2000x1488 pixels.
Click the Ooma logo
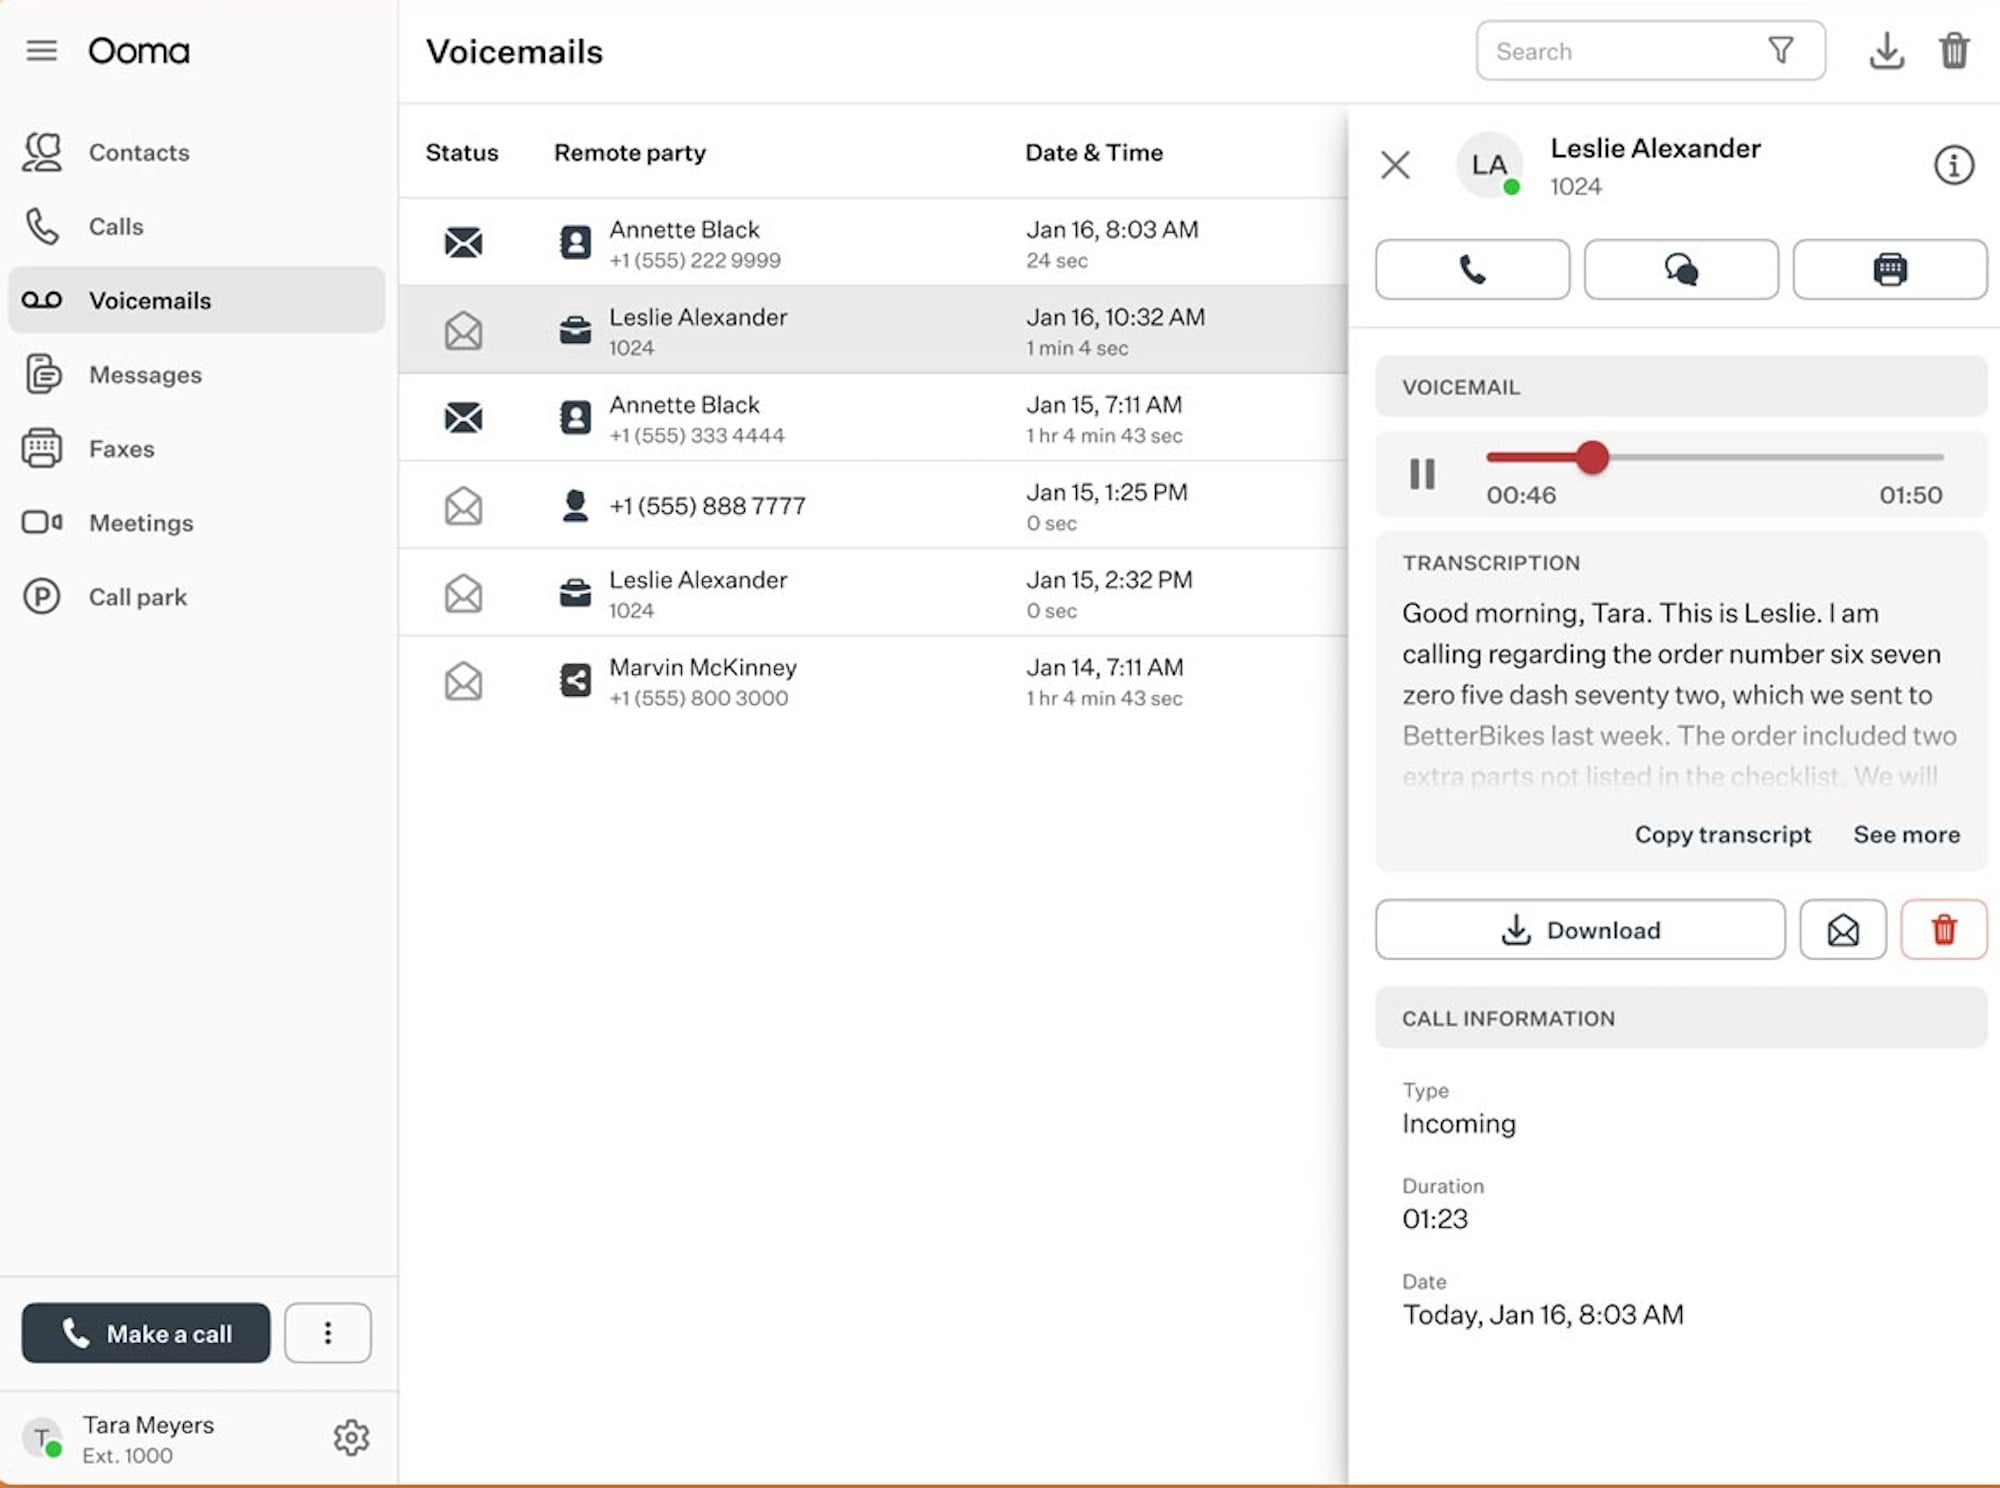139,51
